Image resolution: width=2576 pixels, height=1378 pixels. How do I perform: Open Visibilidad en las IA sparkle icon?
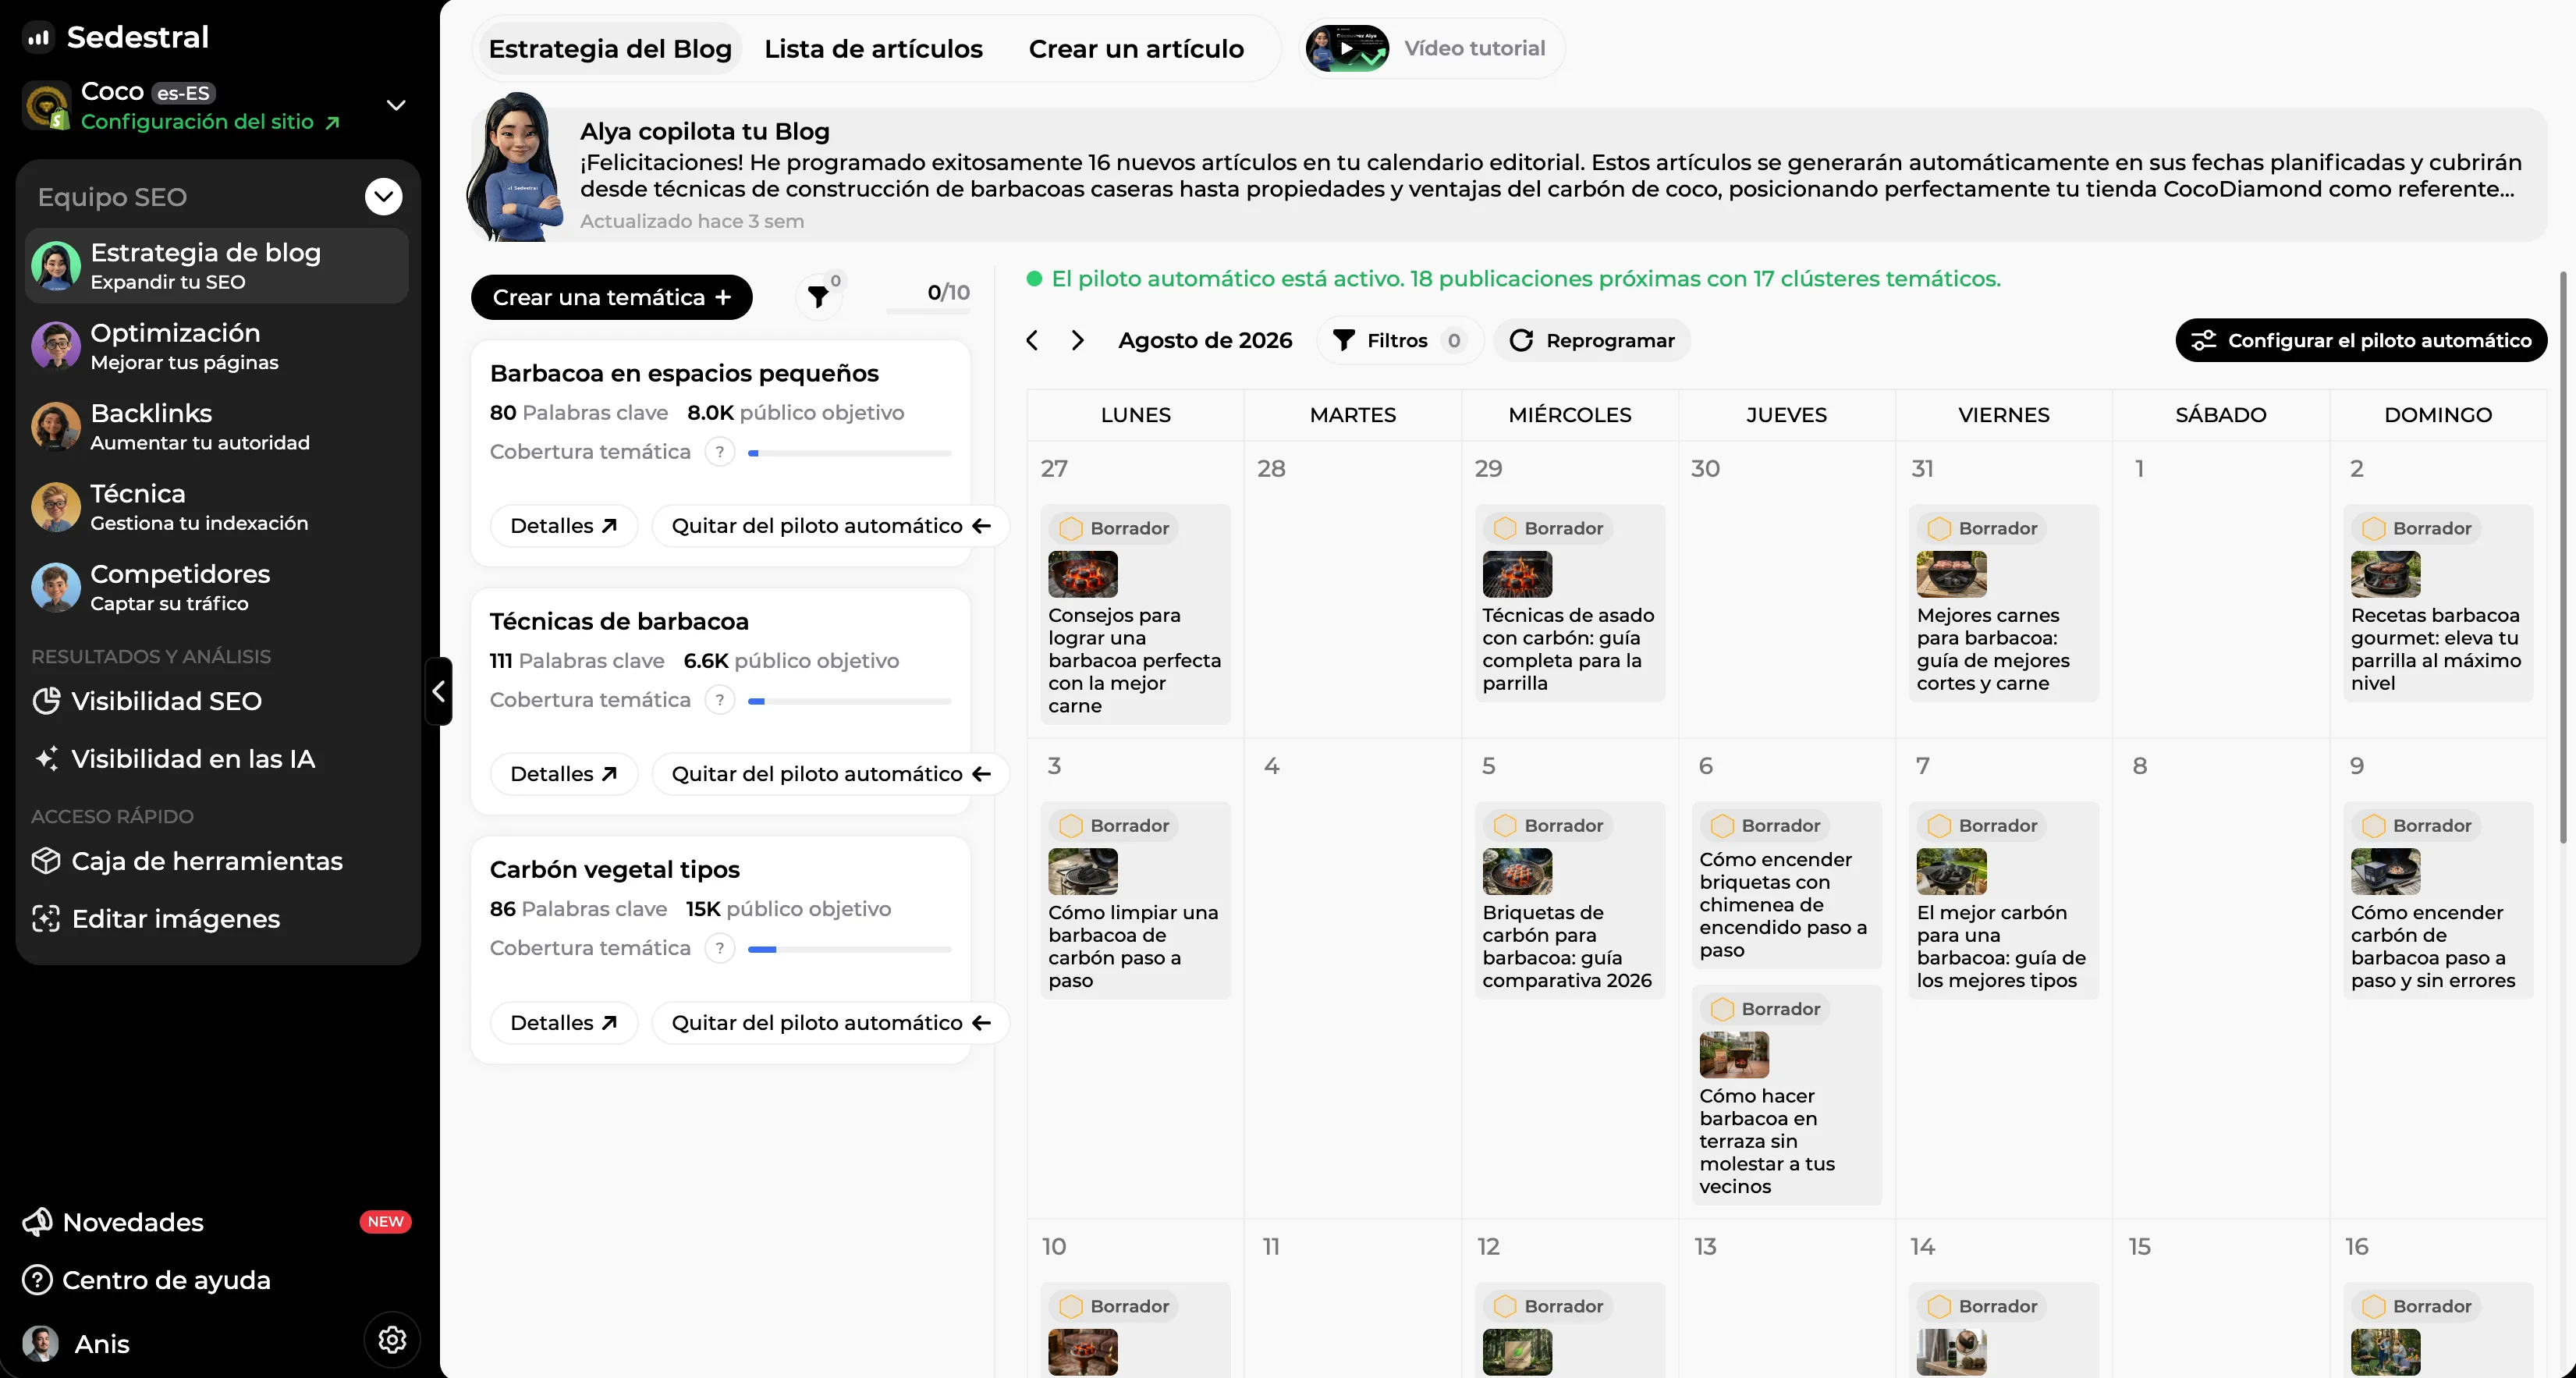pos(46,759)
